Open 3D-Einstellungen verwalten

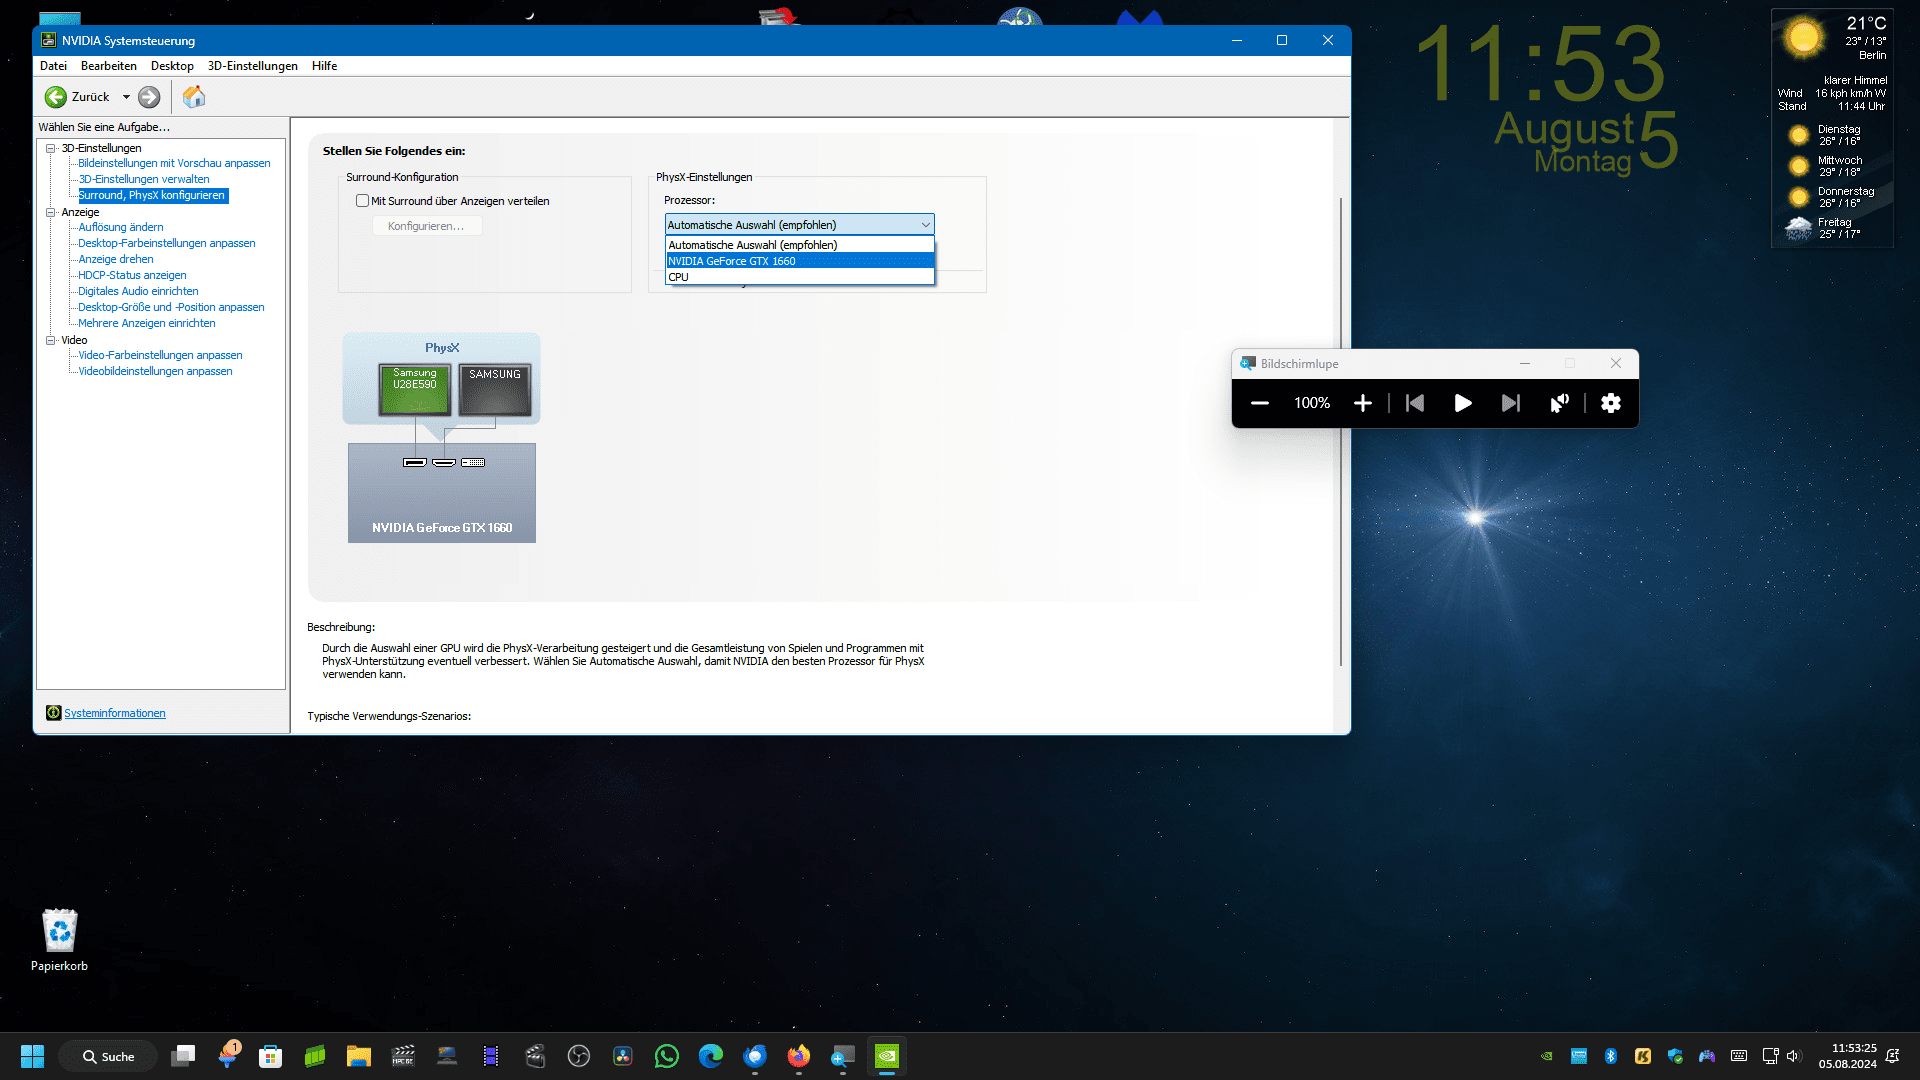coord(144,179)
